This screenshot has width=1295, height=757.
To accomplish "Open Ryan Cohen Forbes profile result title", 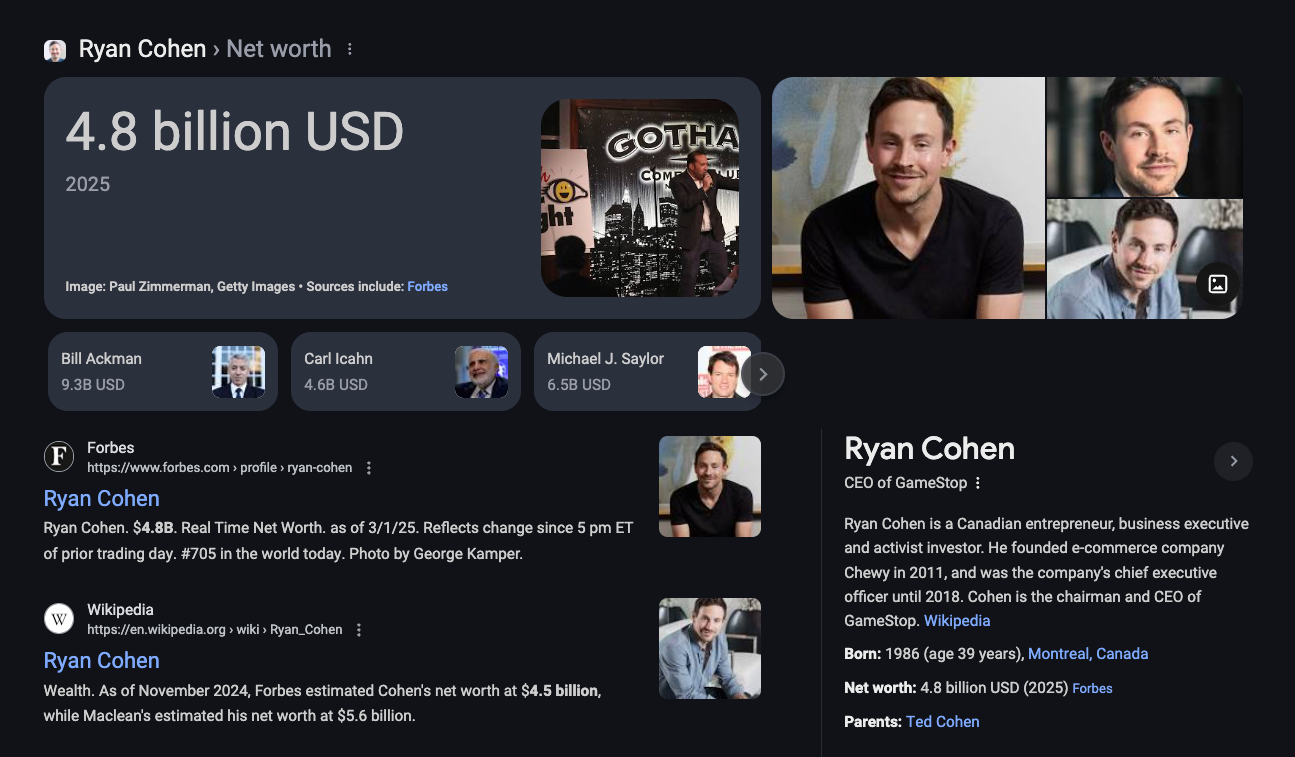I will coord(101,498).
